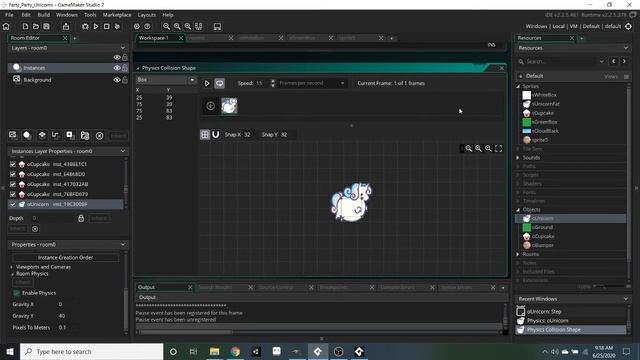Open the Start Page home icon
Viewport: 640px width, 360px height.
tap(6, 27)
